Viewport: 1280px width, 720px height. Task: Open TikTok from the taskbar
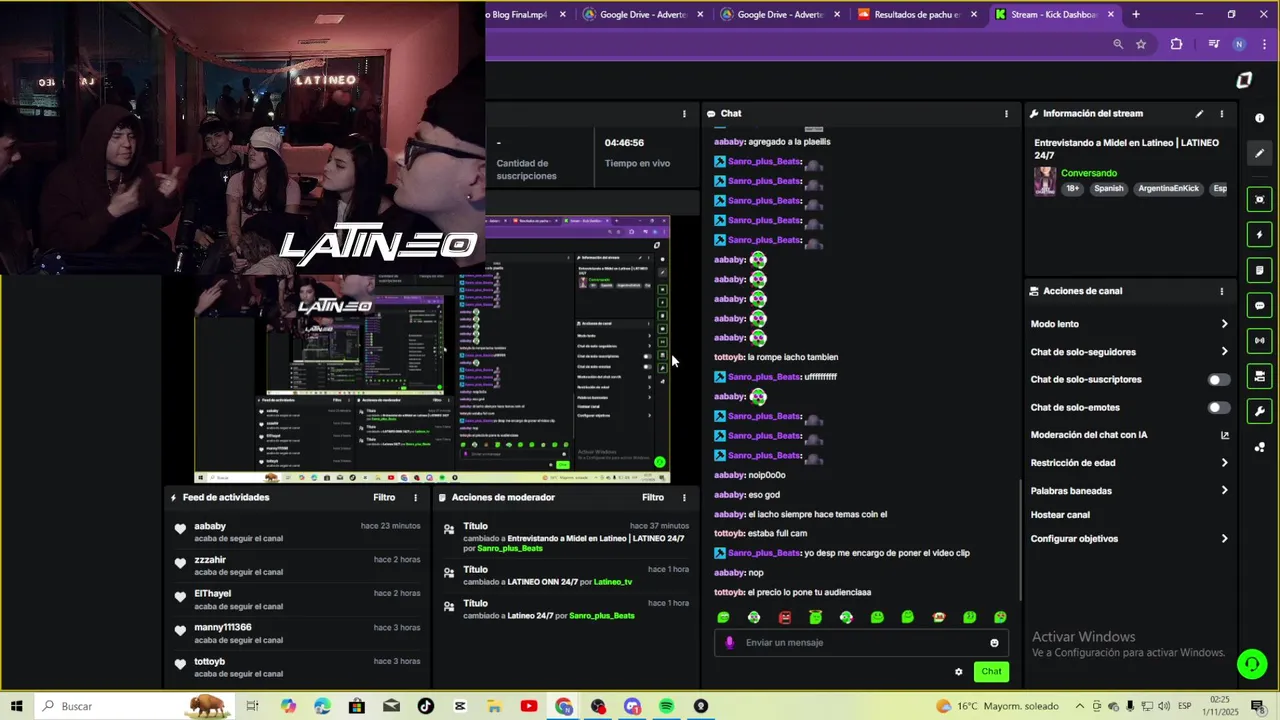pyautogui.click(x=426, y=706)
